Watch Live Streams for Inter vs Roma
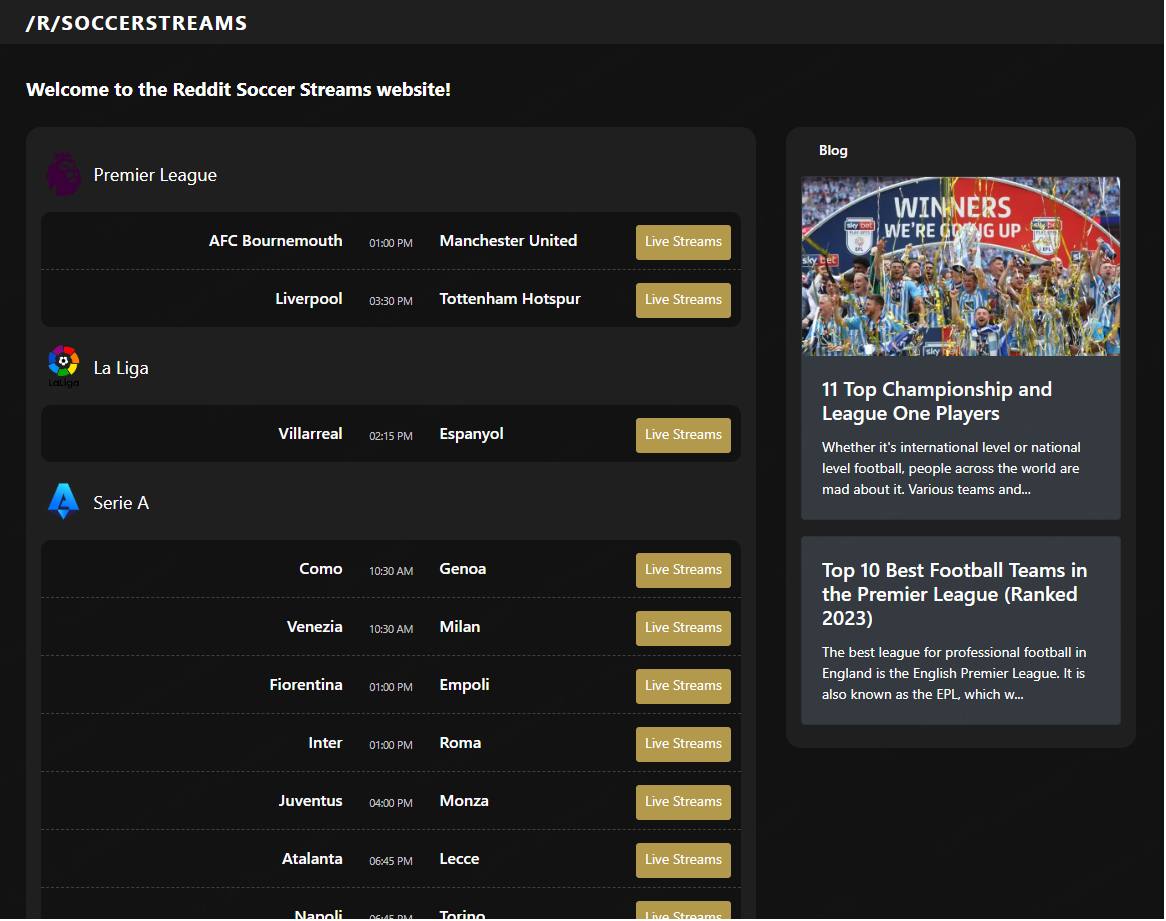 (683, 744)
